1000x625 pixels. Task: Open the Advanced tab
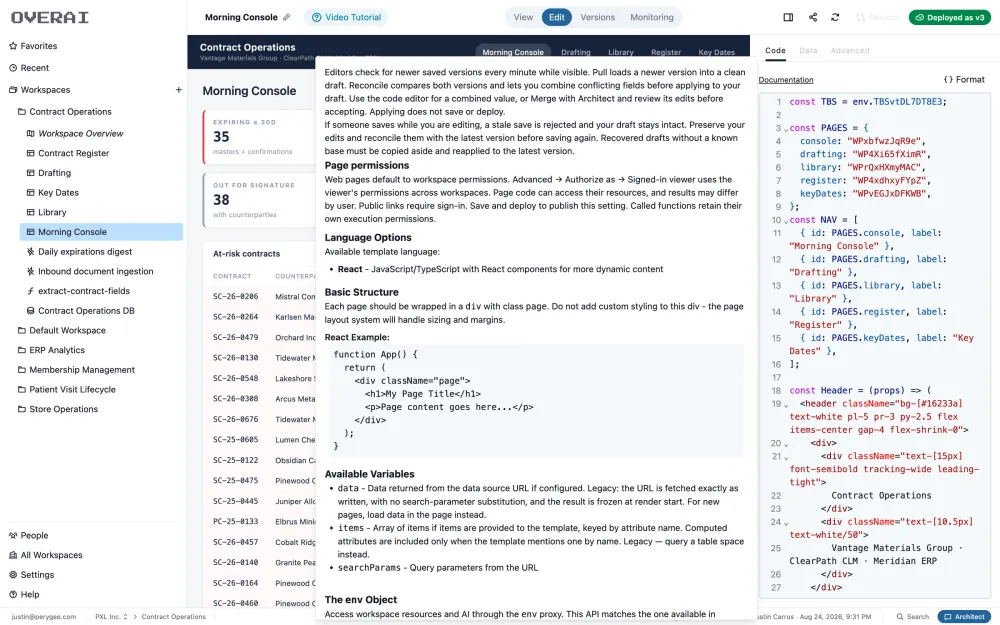pos(849,50)
